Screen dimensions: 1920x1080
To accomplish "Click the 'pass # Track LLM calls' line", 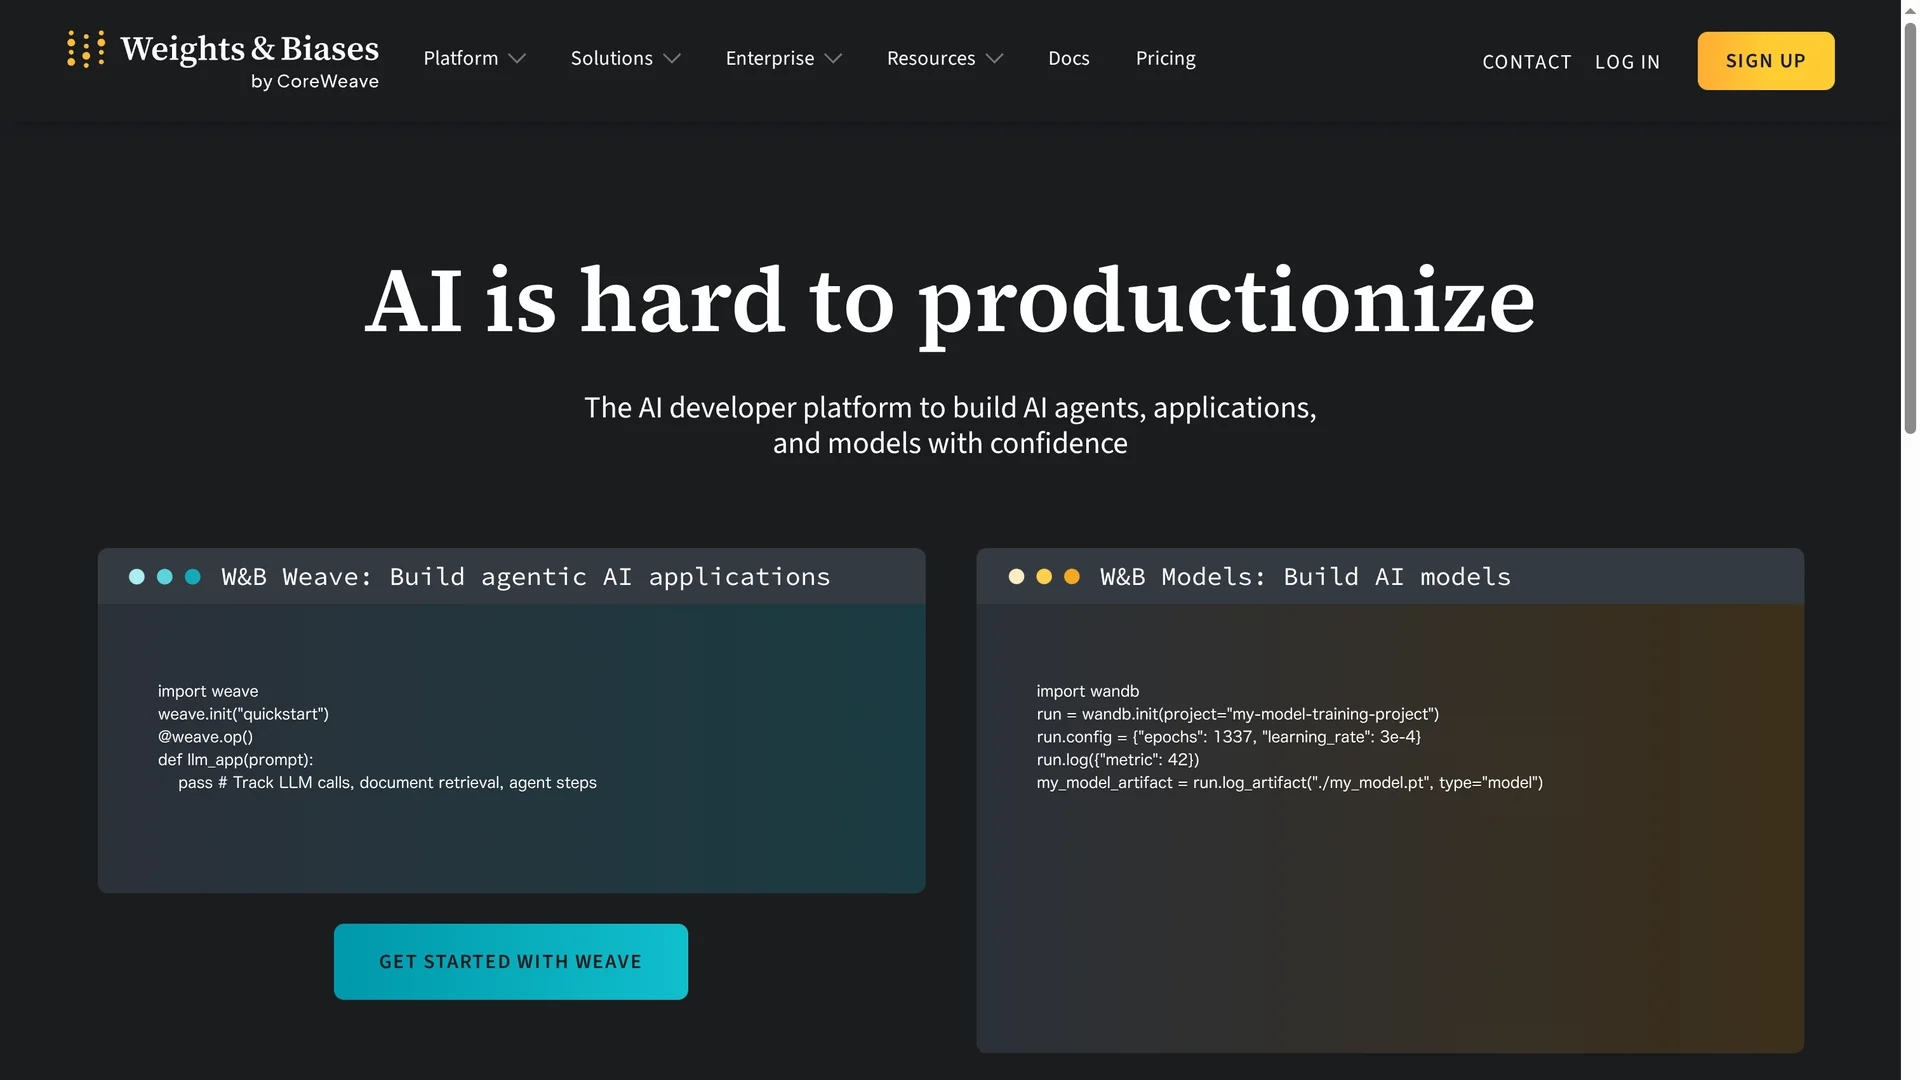I will click(x=387, y=783).
